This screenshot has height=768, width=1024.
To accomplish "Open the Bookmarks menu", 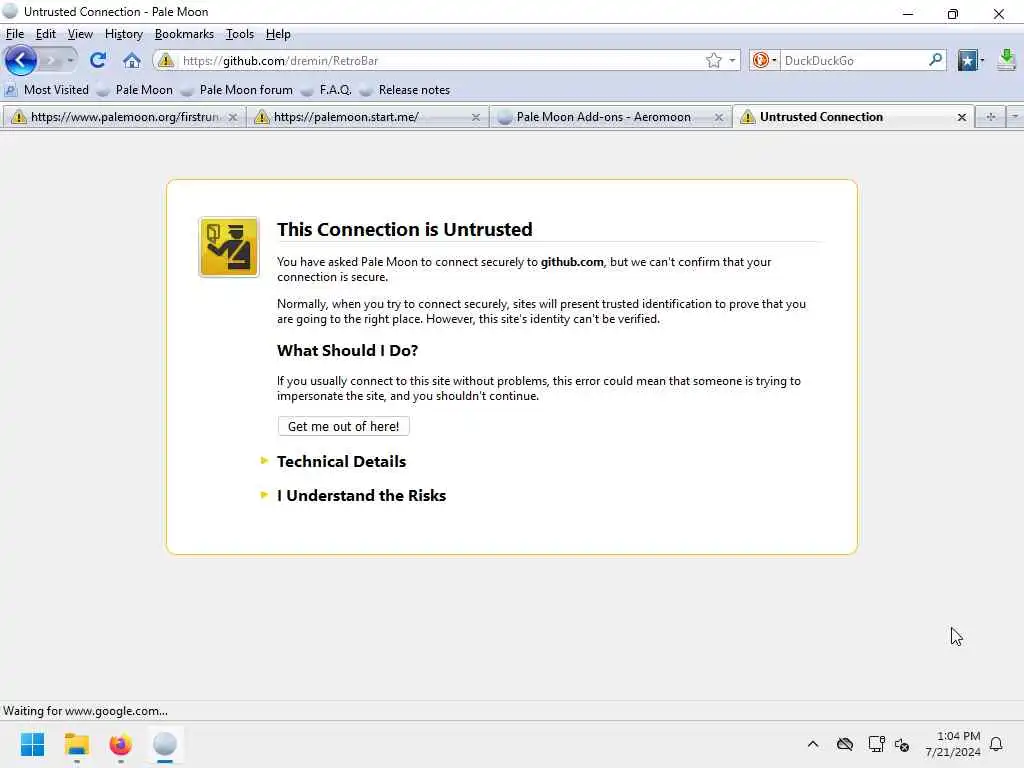I will 184,34.
